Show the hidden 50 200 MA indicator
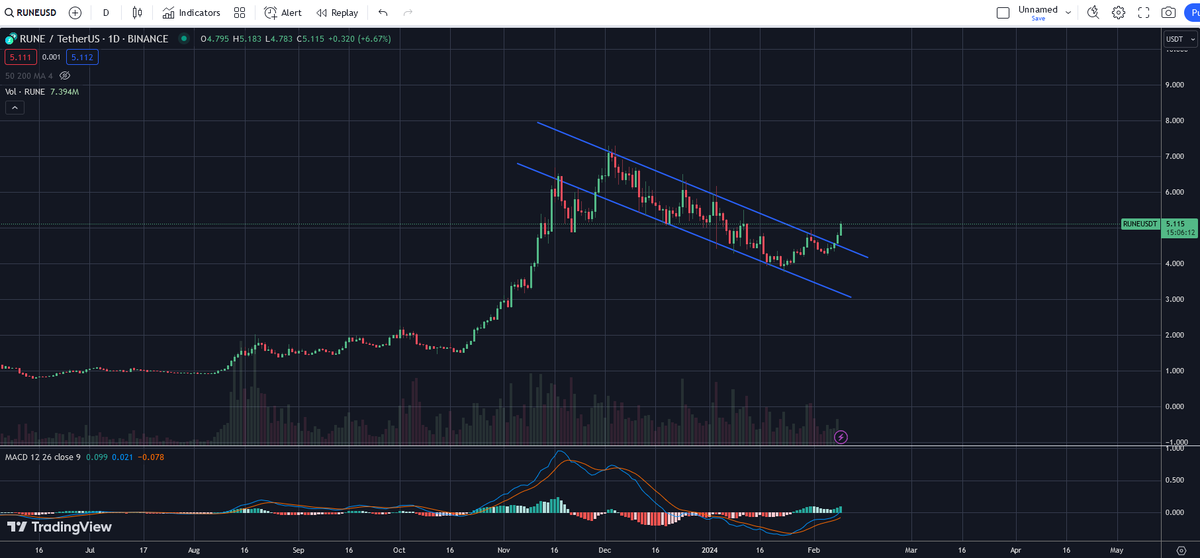Screen dimensions: 1200x558 coord(65,75)
